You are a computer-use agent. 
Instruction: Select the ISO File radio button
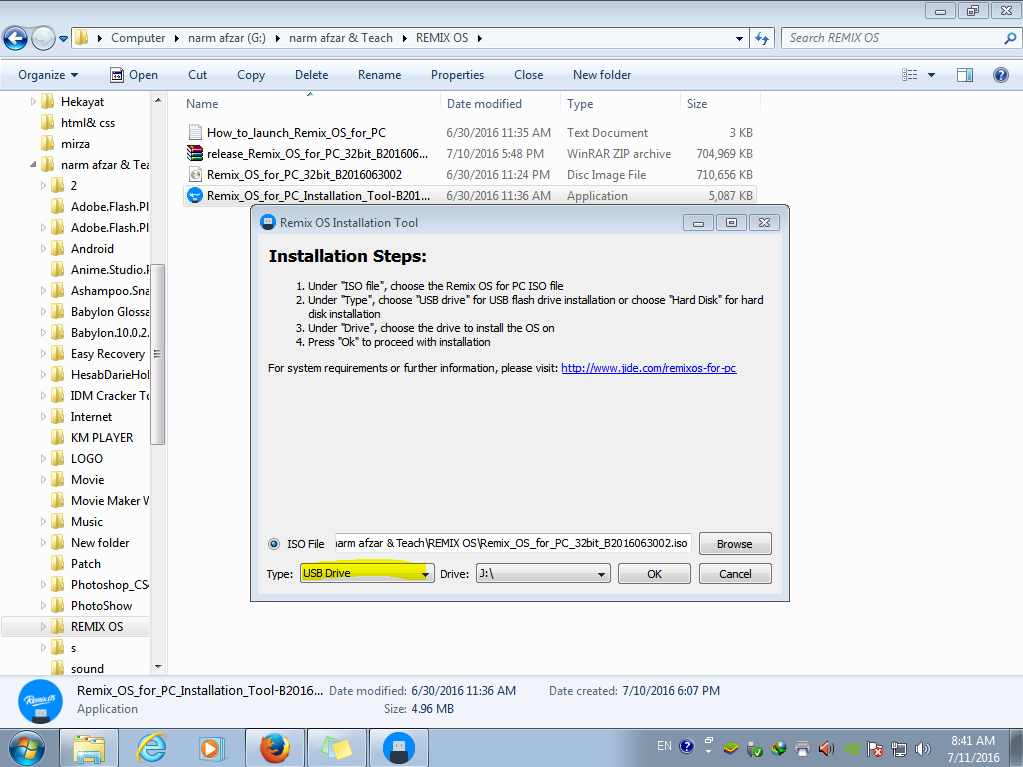coord(274,544)
